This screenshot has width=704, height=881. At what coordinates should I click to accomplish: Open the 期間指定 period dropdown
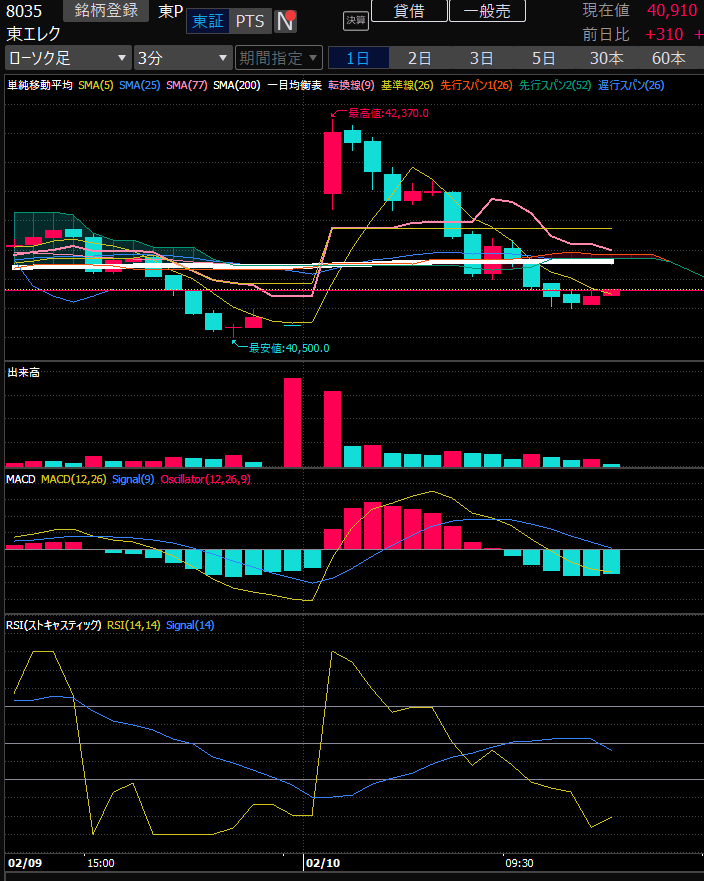click(x=279, y=57)
